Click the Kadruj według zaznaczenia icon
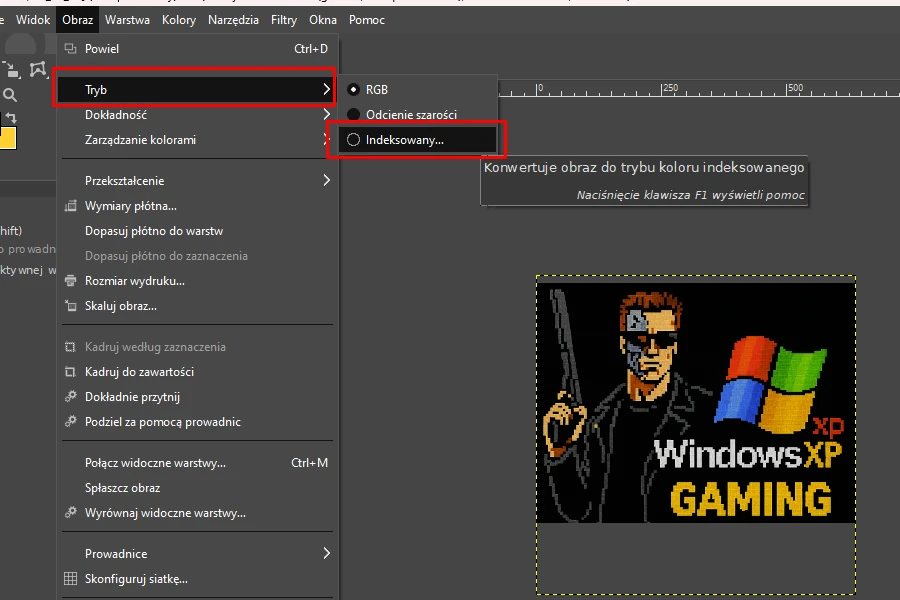The height and width of the screenshot is (600, 900). click(71, 347)
